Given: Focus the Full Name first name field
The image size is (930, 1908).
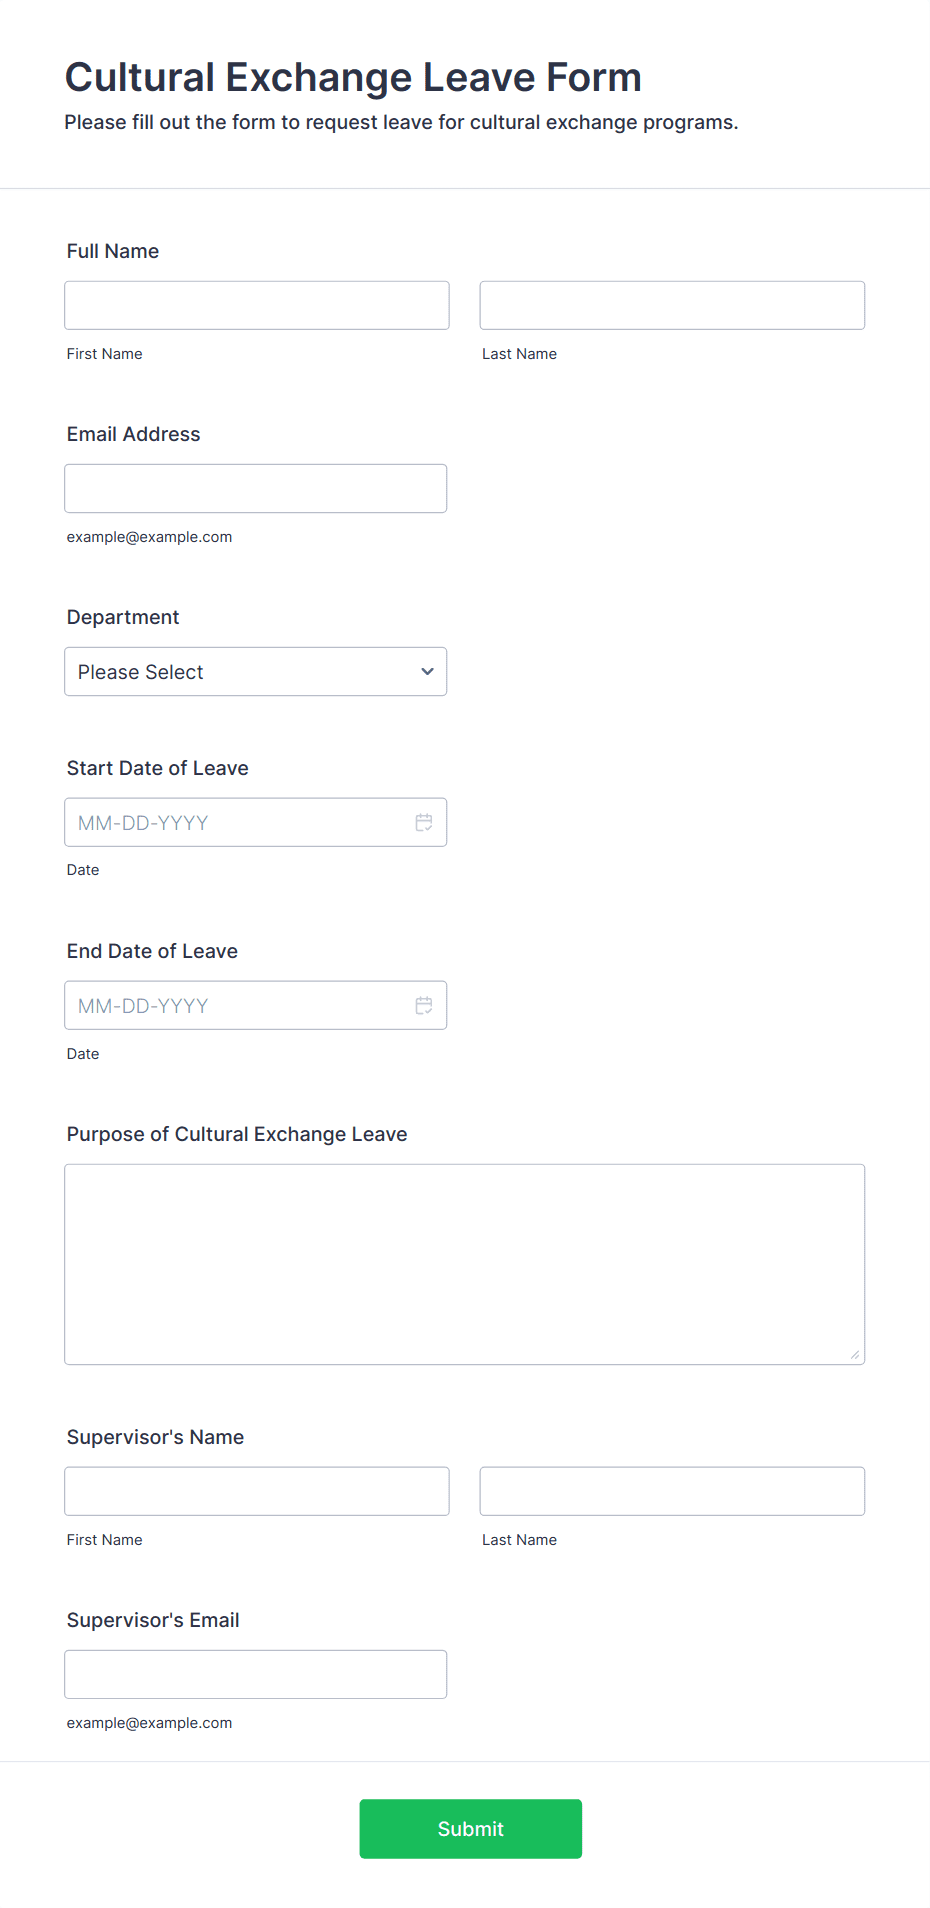Looking at the screenshot, I should click(257, 305).
